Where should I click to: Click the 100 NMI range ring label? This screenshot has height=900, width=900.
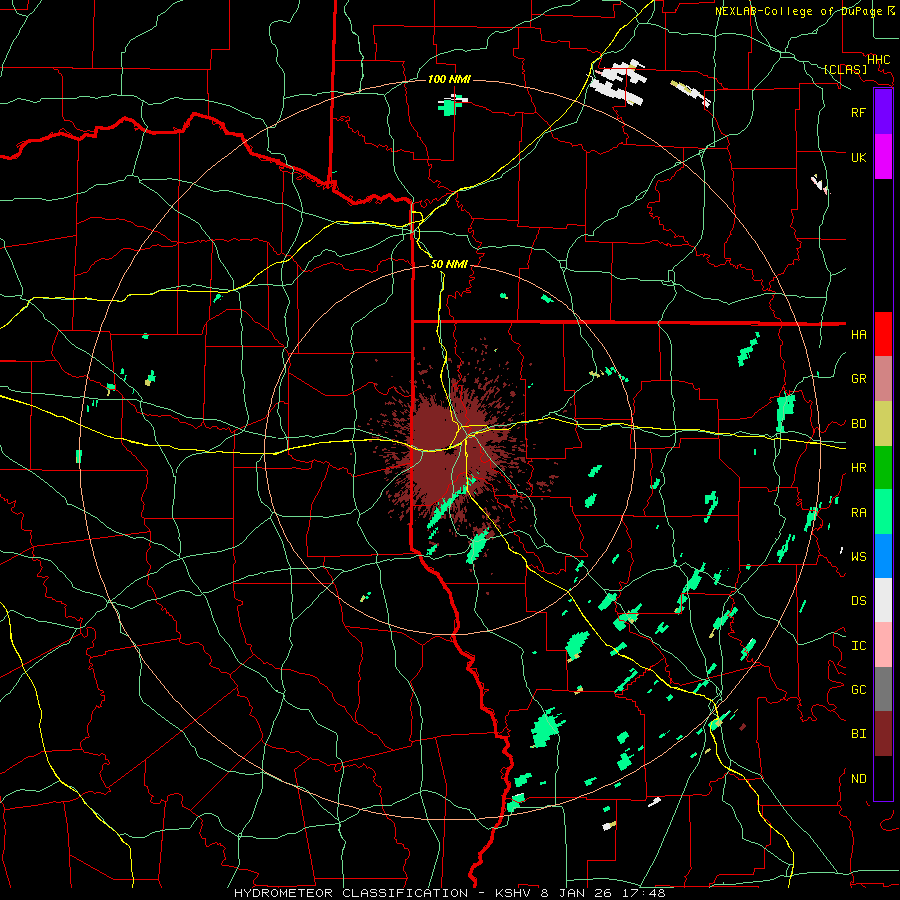pyautogui.click(x=449, y=79)
